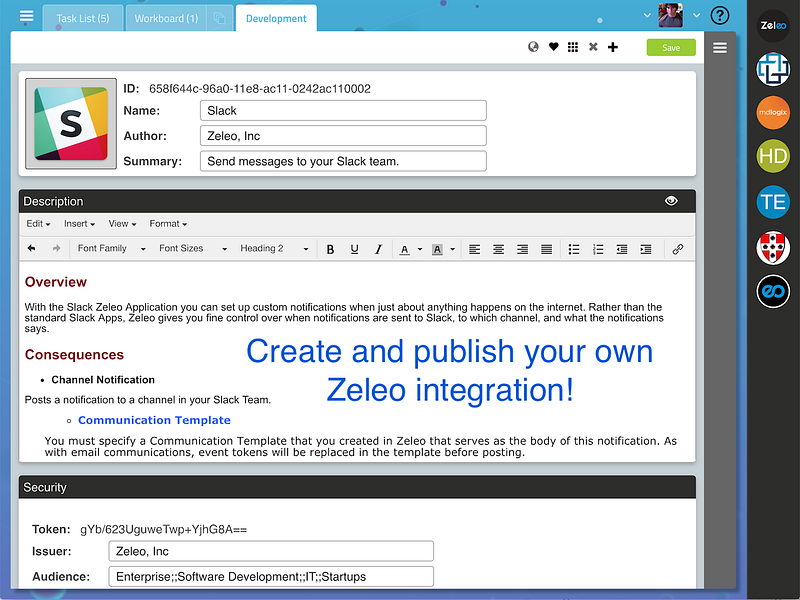Image resolution: width=800 pixels, height=600 pixels.
Task: Apply the text color button
Action: [404, 249]
